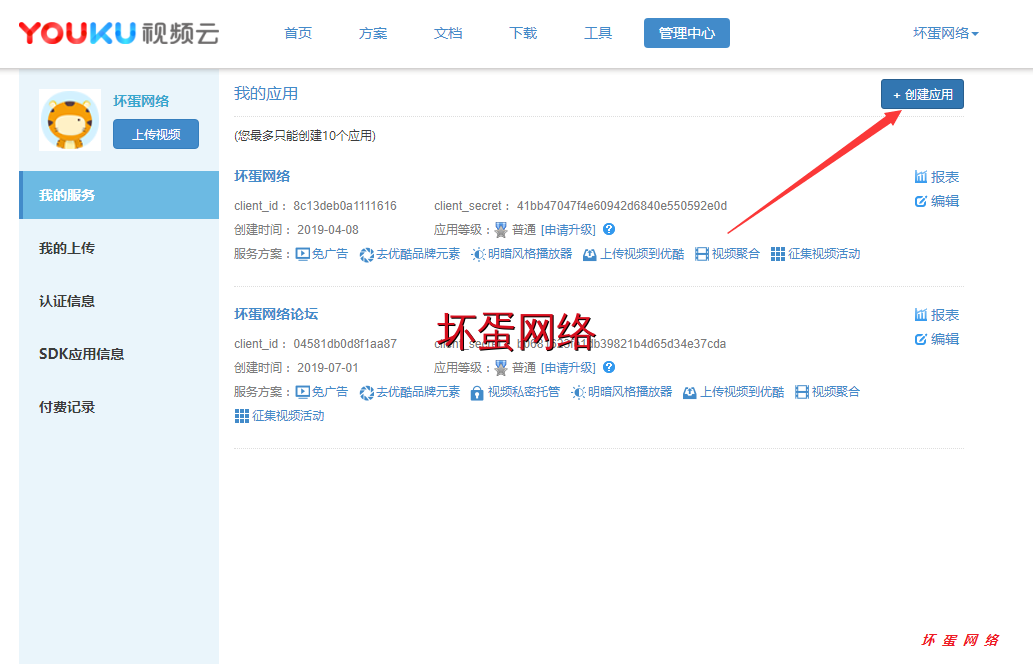The height and width of the screenshot is (664, 1033).
Task: Click the 普通 medal icon for 坏蛋网络
Action: 501,229
